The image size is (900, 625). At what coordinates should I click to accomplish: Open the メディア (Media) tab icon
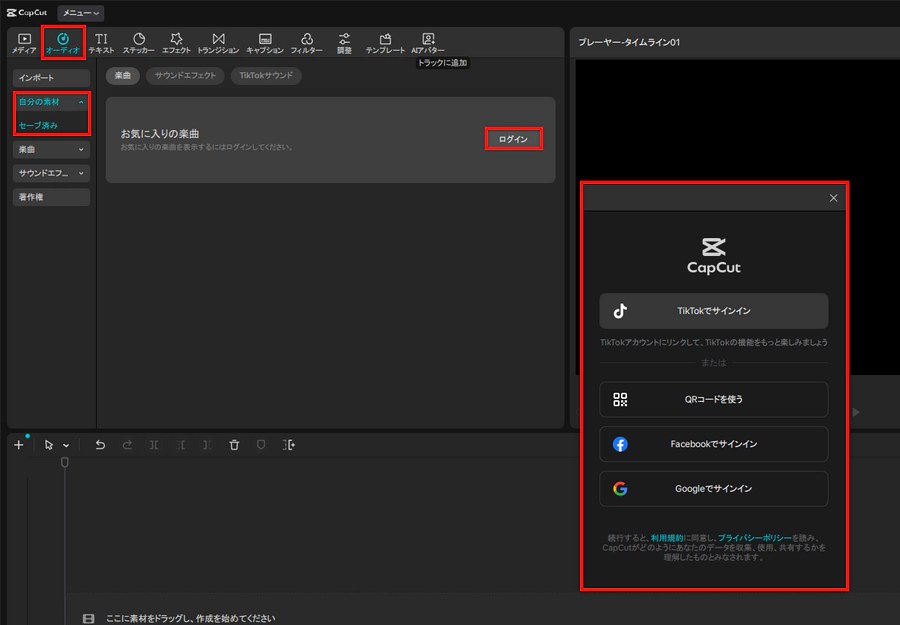24,43
